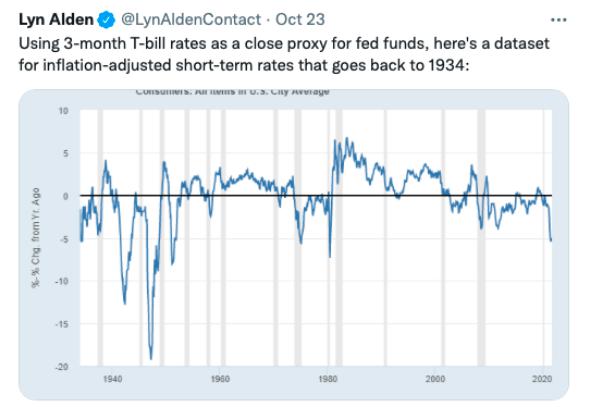
Task: Click the tweet text about T-bill rates
Action: coord(284,54)
